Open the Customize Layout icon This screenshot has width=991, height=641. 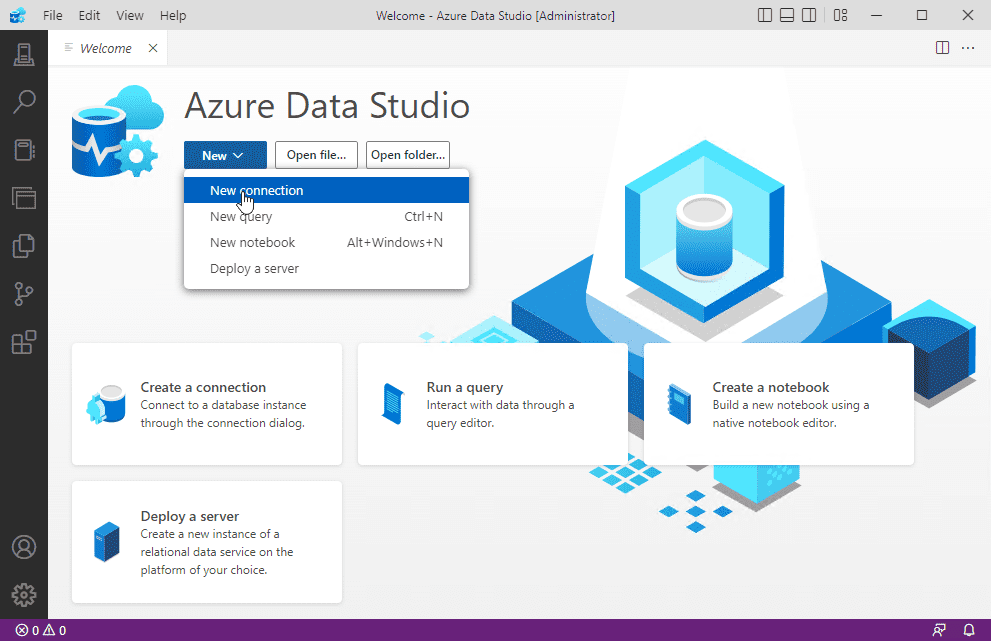[841, 15]
